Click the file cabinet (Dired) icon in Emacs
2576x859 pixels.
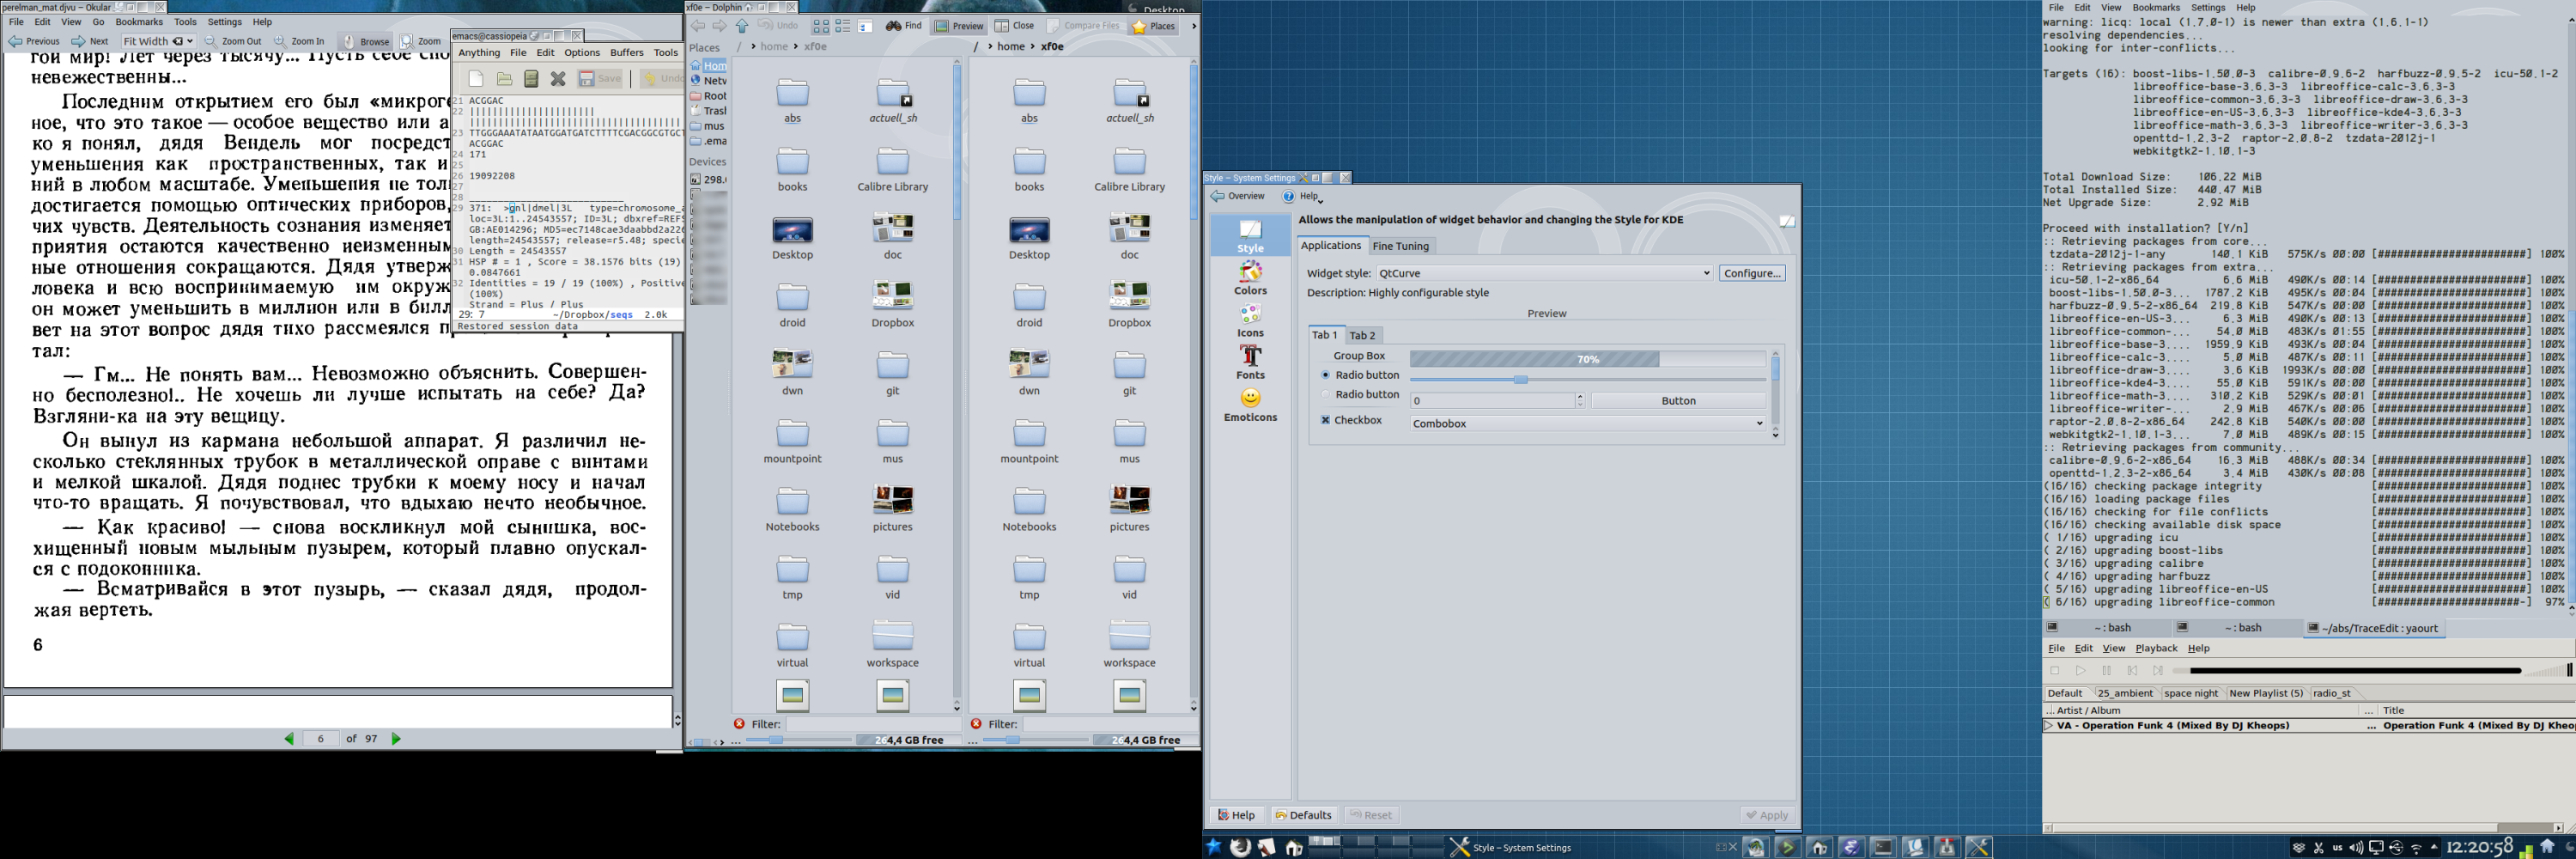click(x=531, y=78)
